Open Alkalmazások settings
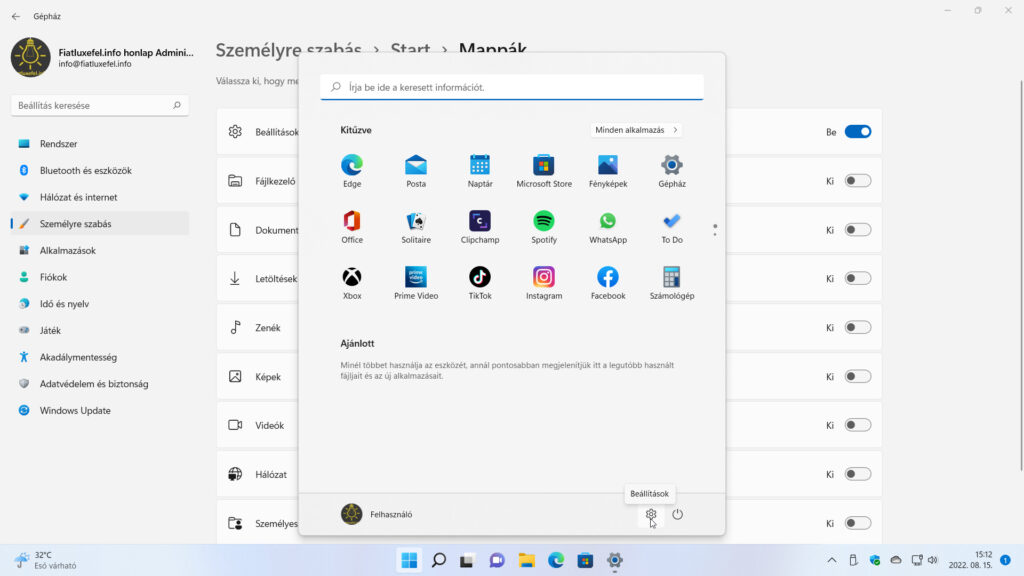 [x=100, y=250]
